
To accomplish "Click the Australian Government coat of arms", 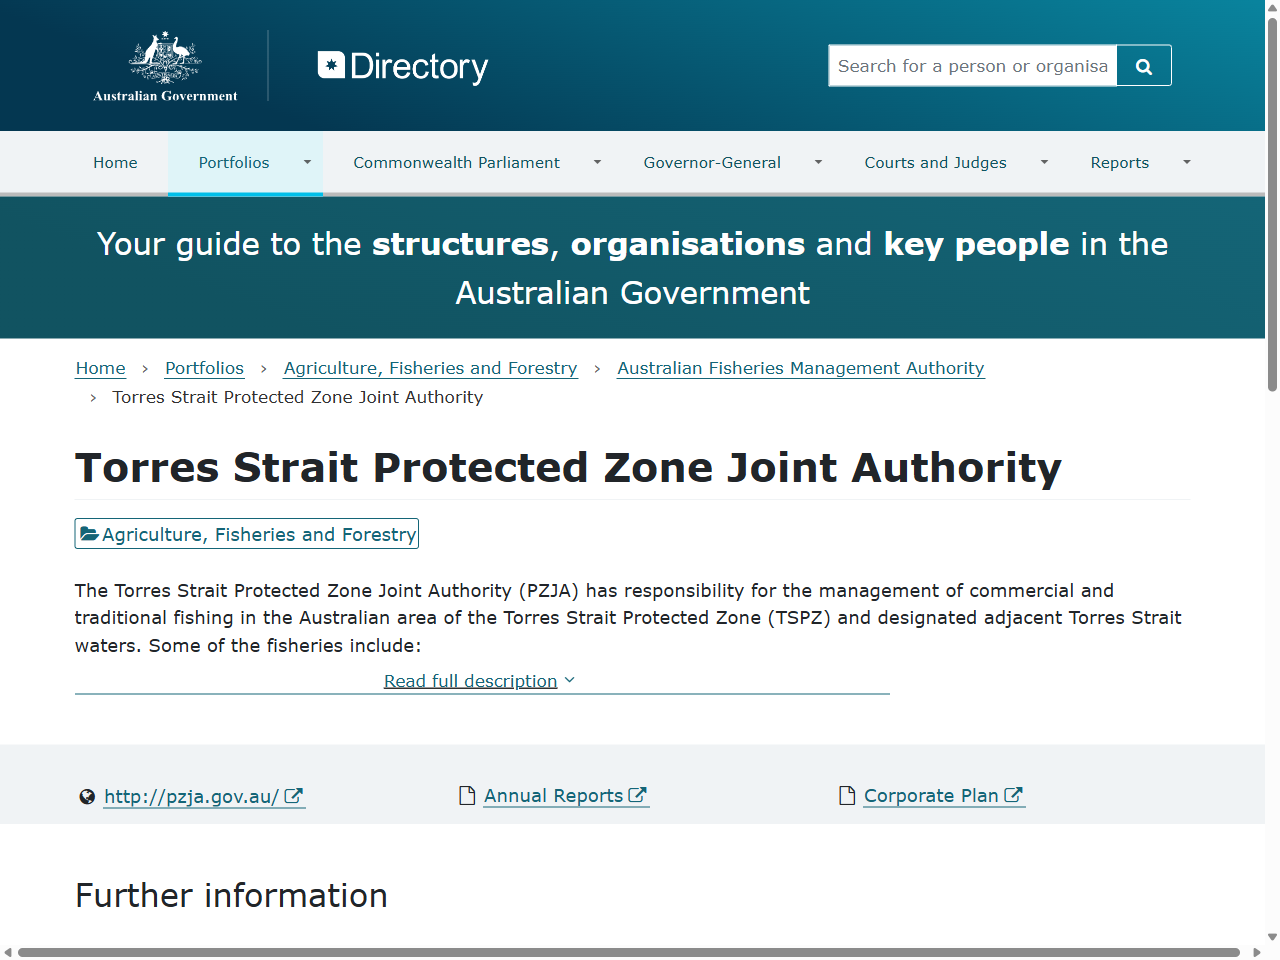I will pos(166,60).
